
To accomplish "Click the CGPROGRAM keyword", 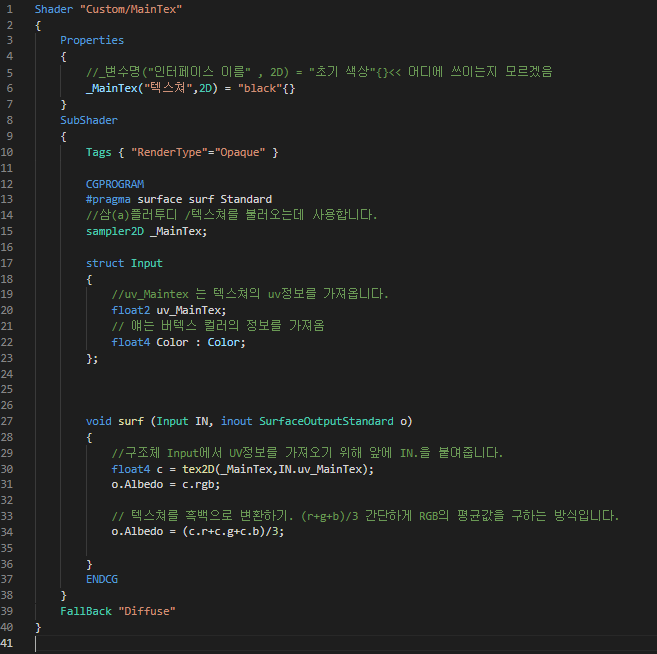I will [x=115, y=184].
